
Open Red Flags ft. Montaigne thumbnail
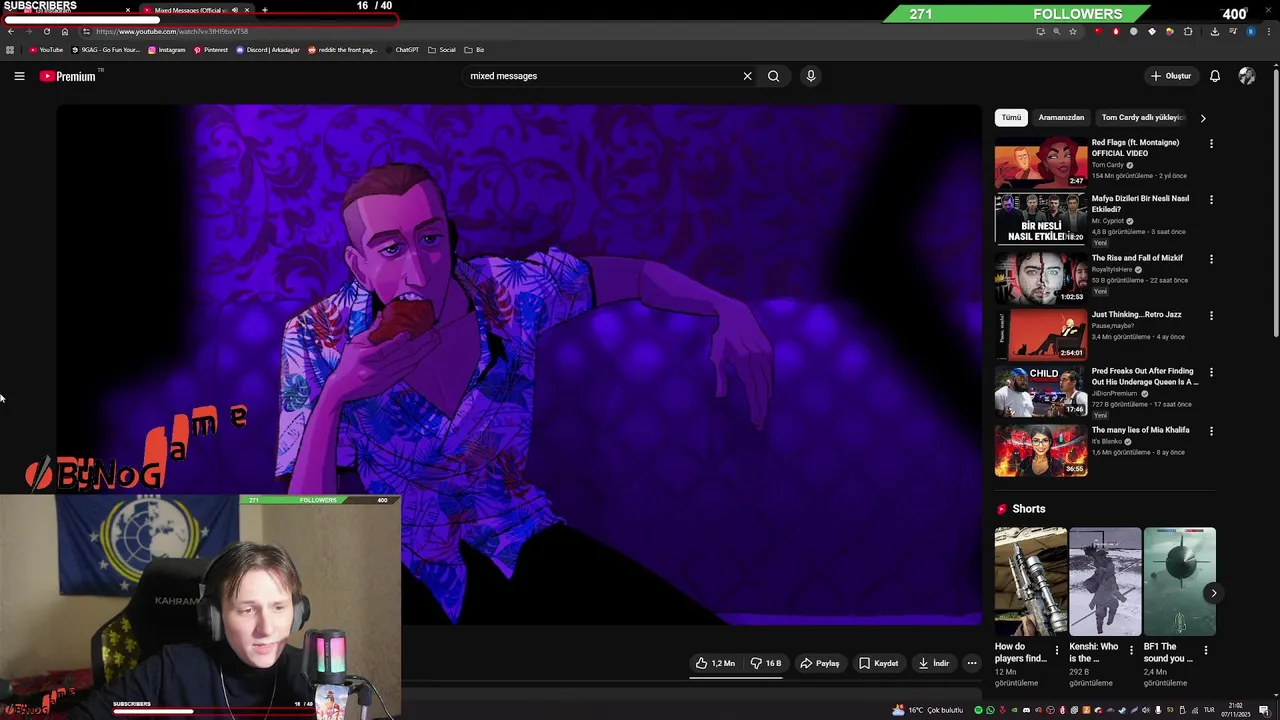[1041, 163]
